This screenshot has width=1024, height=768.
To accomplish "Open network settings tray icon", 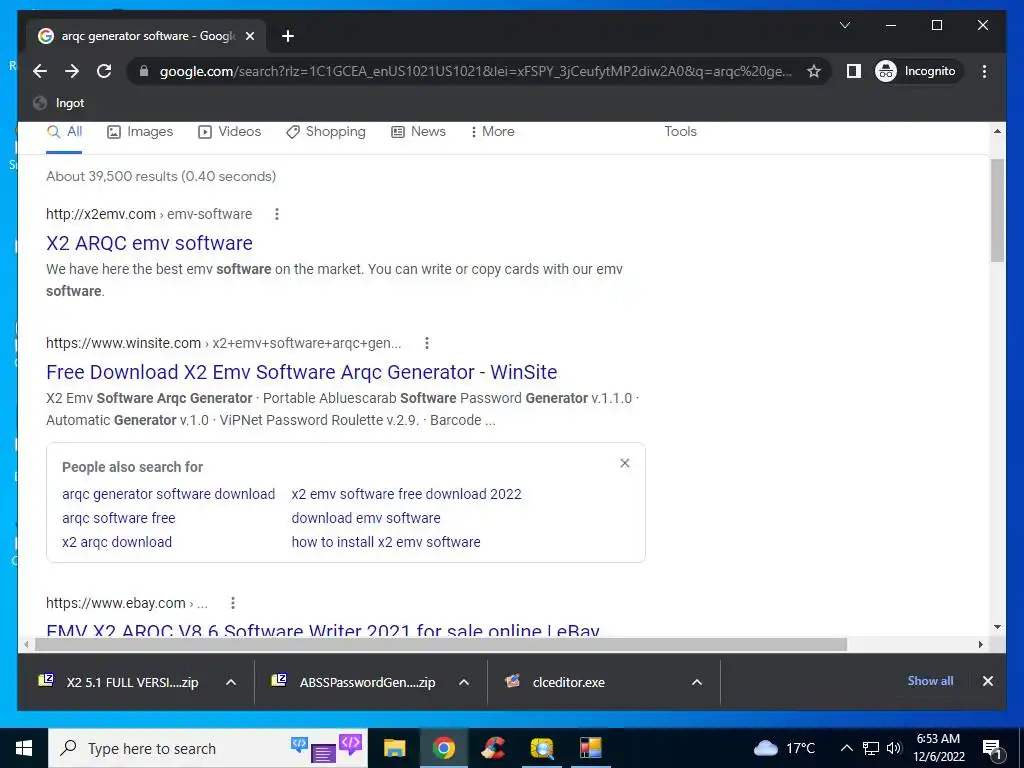I will click(x=871, y=748).
